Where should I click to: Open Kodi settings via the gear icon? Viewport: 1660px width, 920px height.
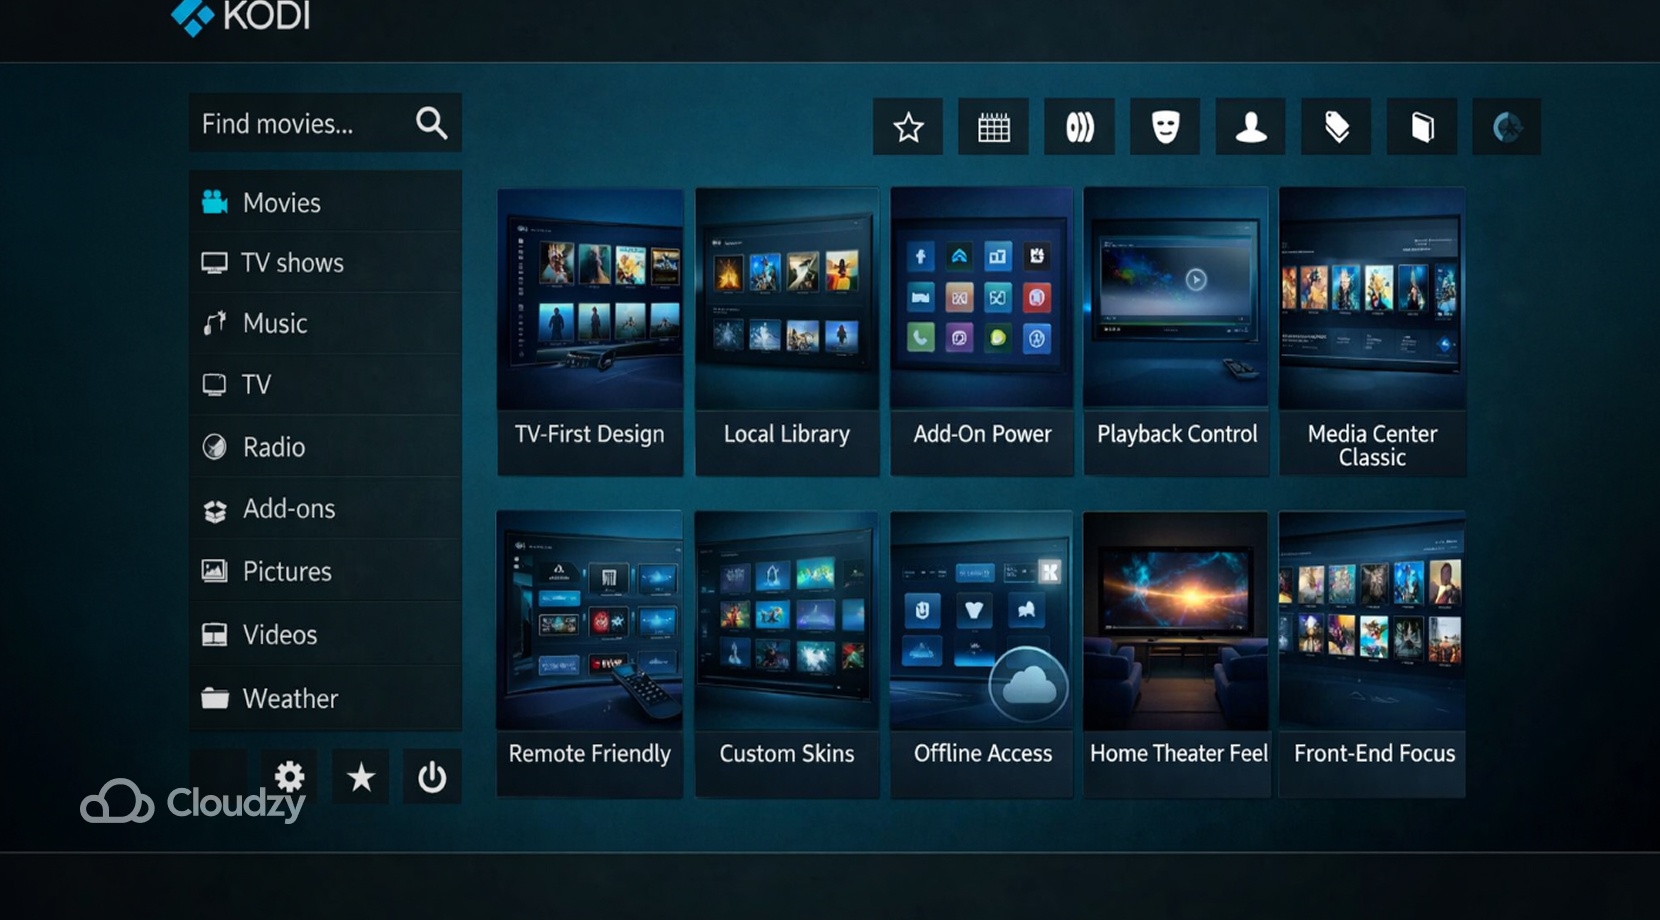click(289, 777)
